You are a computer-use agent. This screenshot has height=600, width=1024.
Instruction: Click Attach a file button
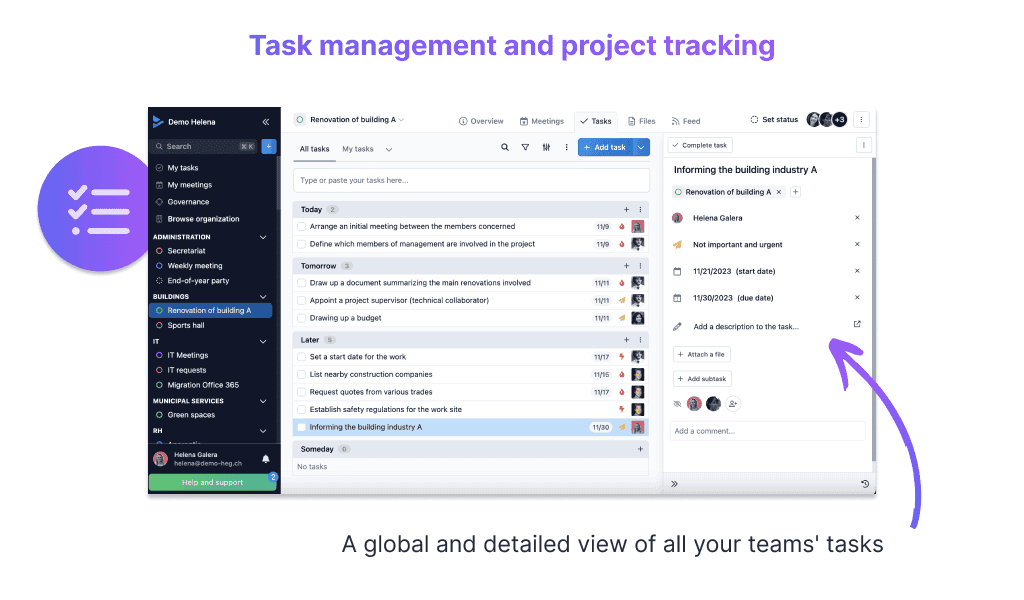[701, 355]
